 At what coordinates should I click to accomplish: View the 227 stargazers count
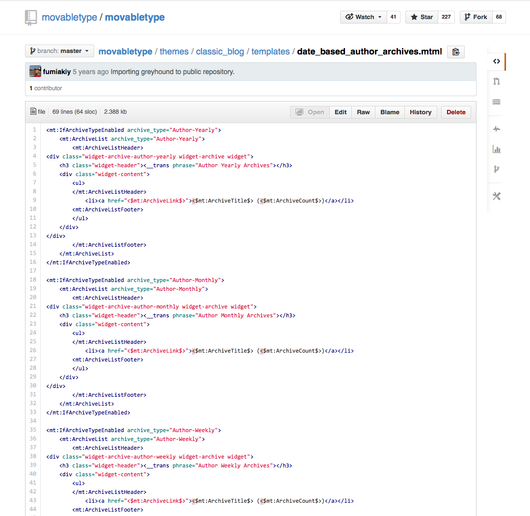(446, 17)
